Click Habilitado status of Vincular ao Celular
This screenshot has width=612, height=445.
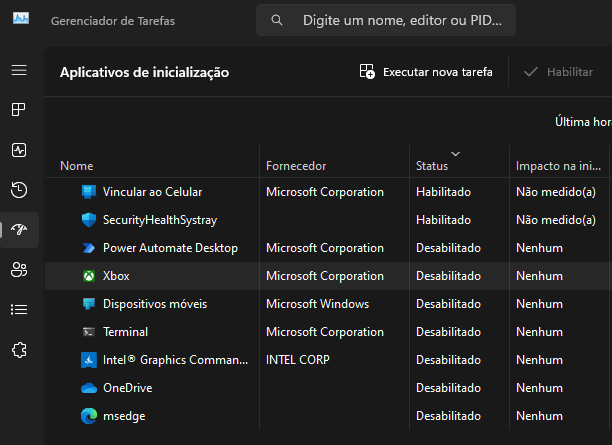[443, 192]
